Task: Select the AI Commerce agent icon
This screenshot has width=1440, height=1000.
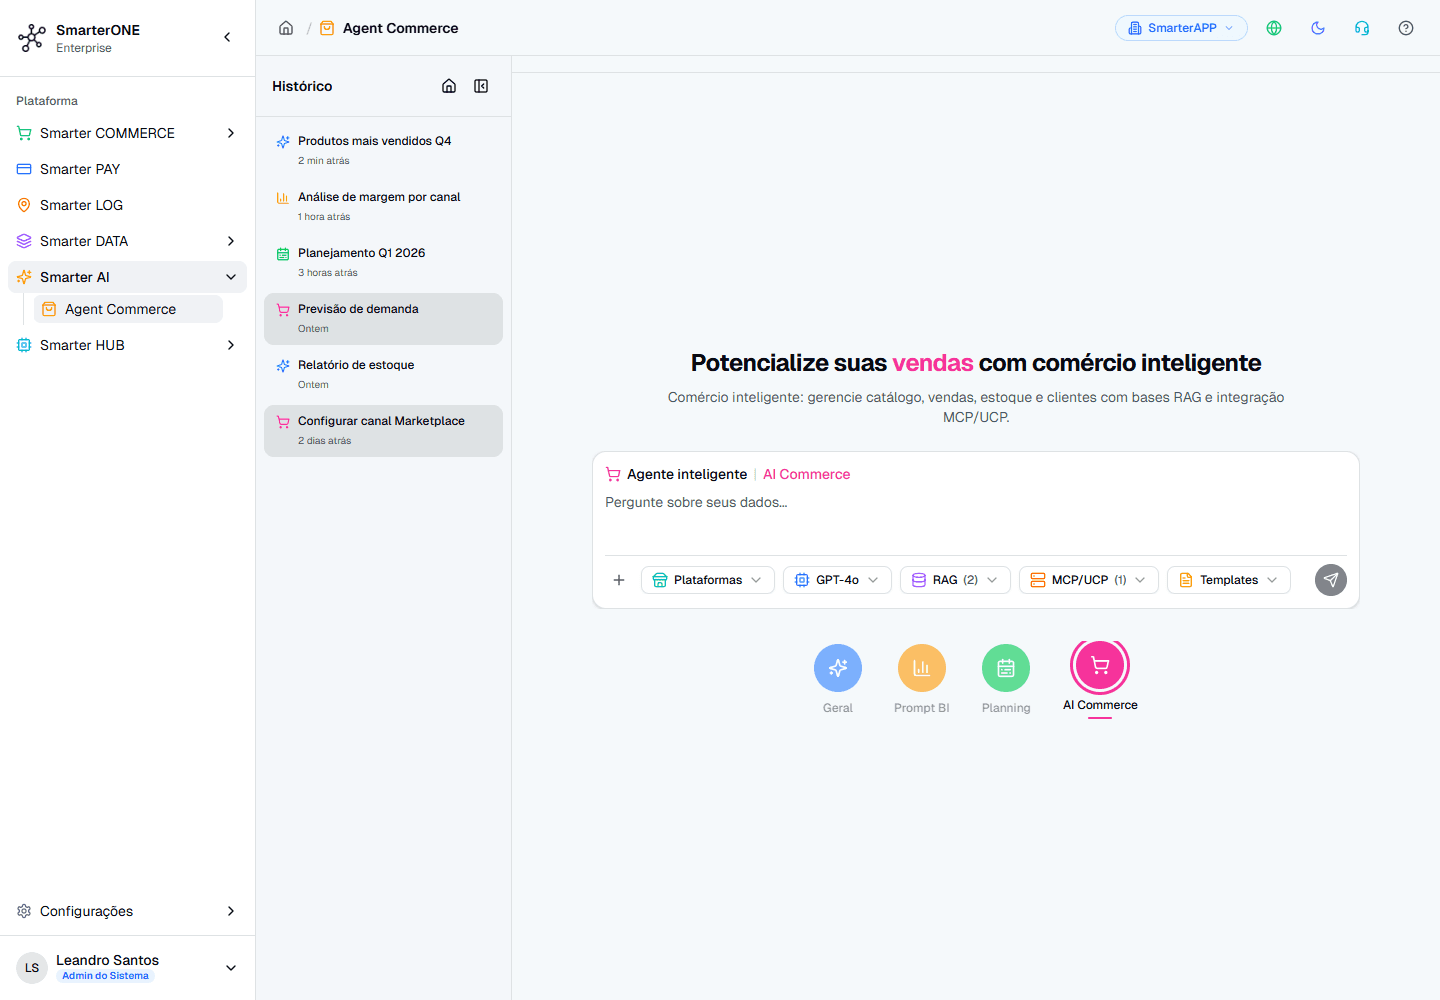Action: [1100, 666]
